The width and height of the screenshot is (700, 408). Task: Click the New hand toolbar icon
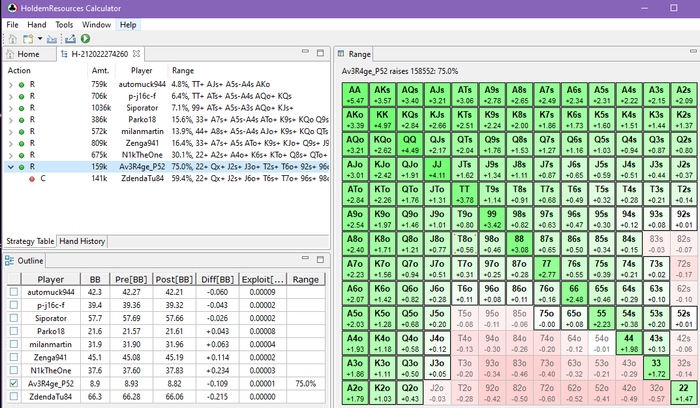point(28,39)
